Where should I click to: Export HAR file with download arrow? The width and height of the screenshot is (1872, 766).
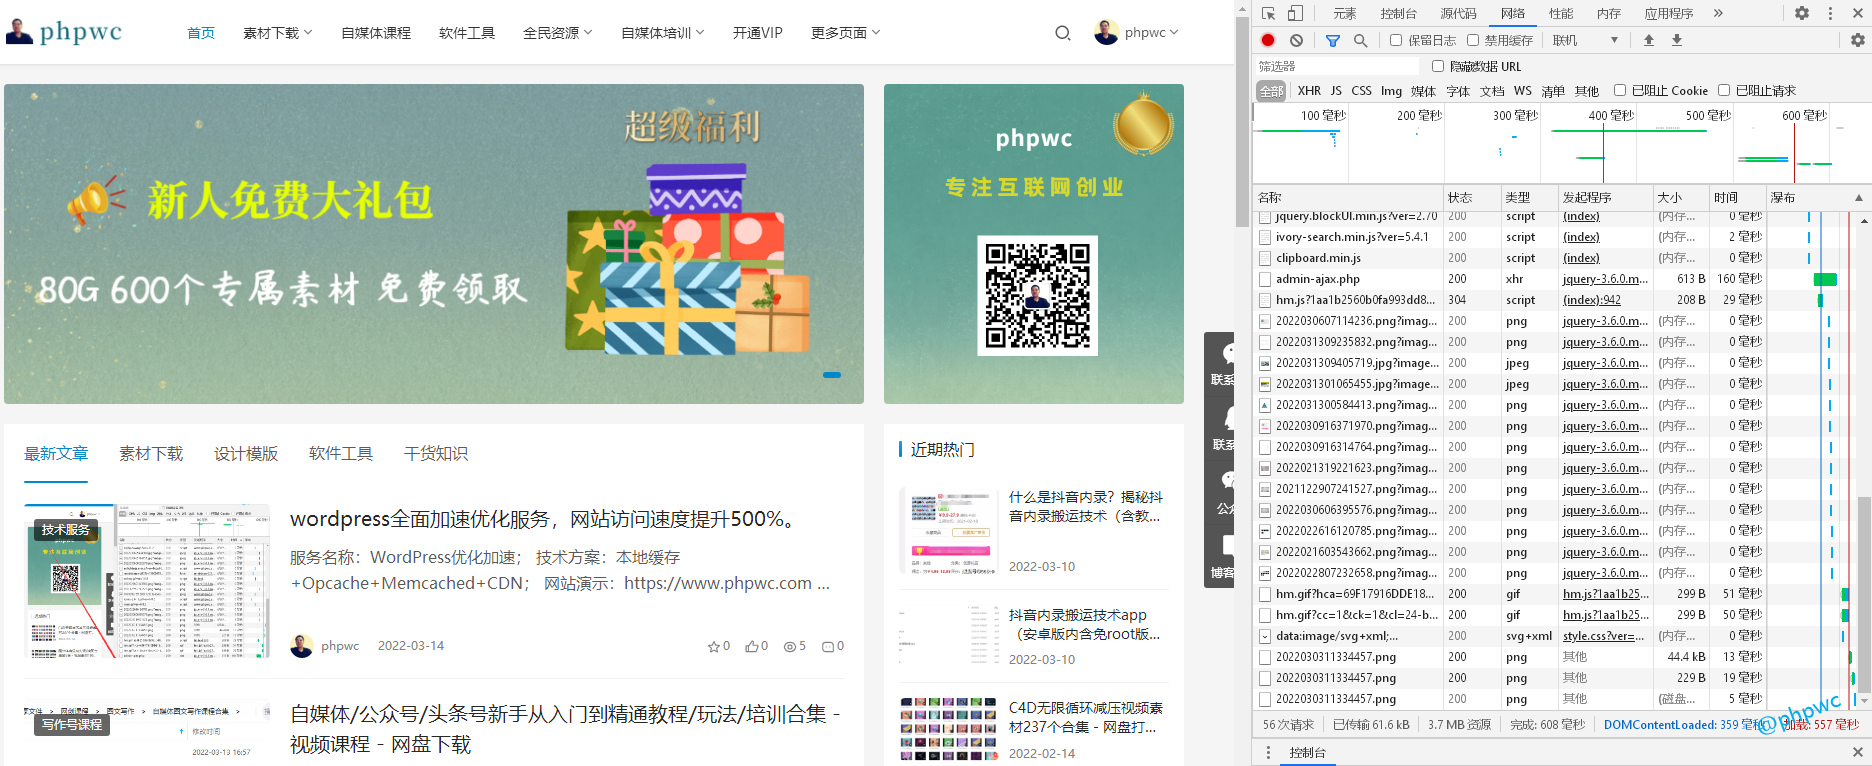1677,40
